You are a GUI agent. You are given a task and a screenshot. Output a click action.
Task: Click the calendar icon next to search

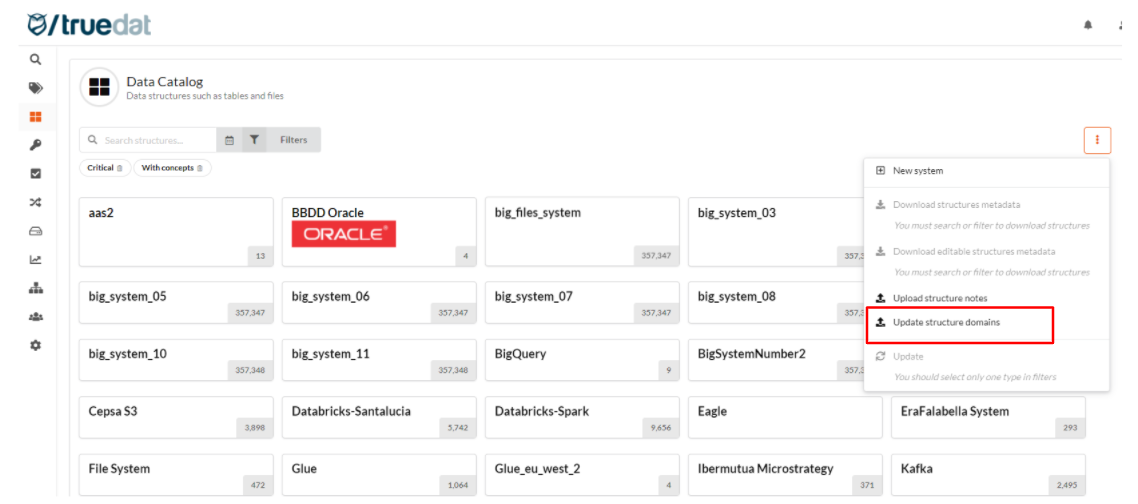click(229, 140)
